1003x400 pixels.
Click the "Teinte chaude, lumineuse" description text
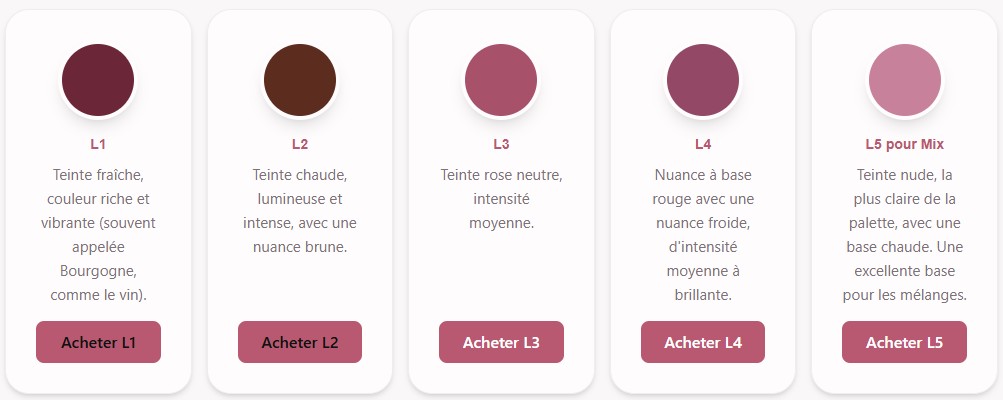click(300, 211)
